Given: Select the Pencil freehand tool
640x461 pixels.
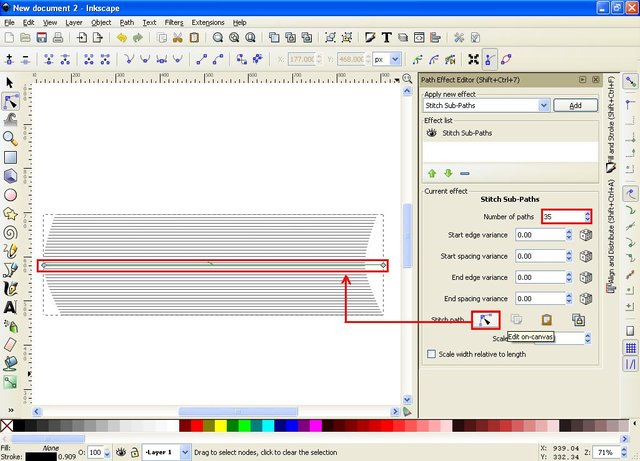Looking at the screenshot, I should [x=10, y=251].
